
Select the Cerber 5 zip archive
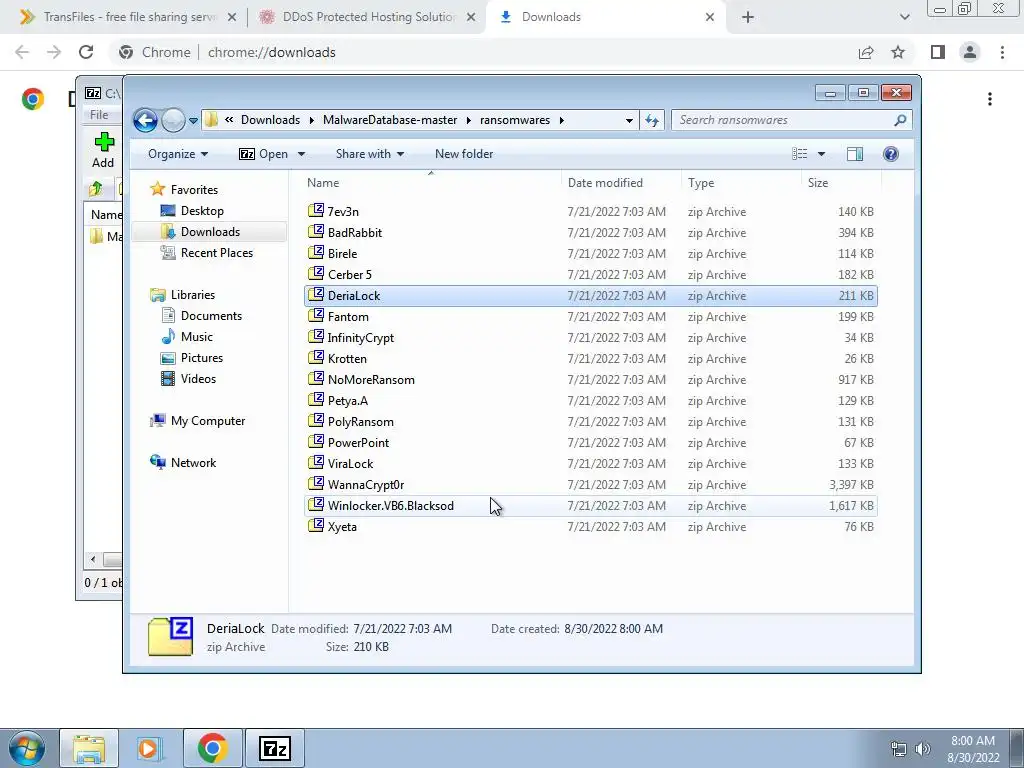click(x=590, y=274)
